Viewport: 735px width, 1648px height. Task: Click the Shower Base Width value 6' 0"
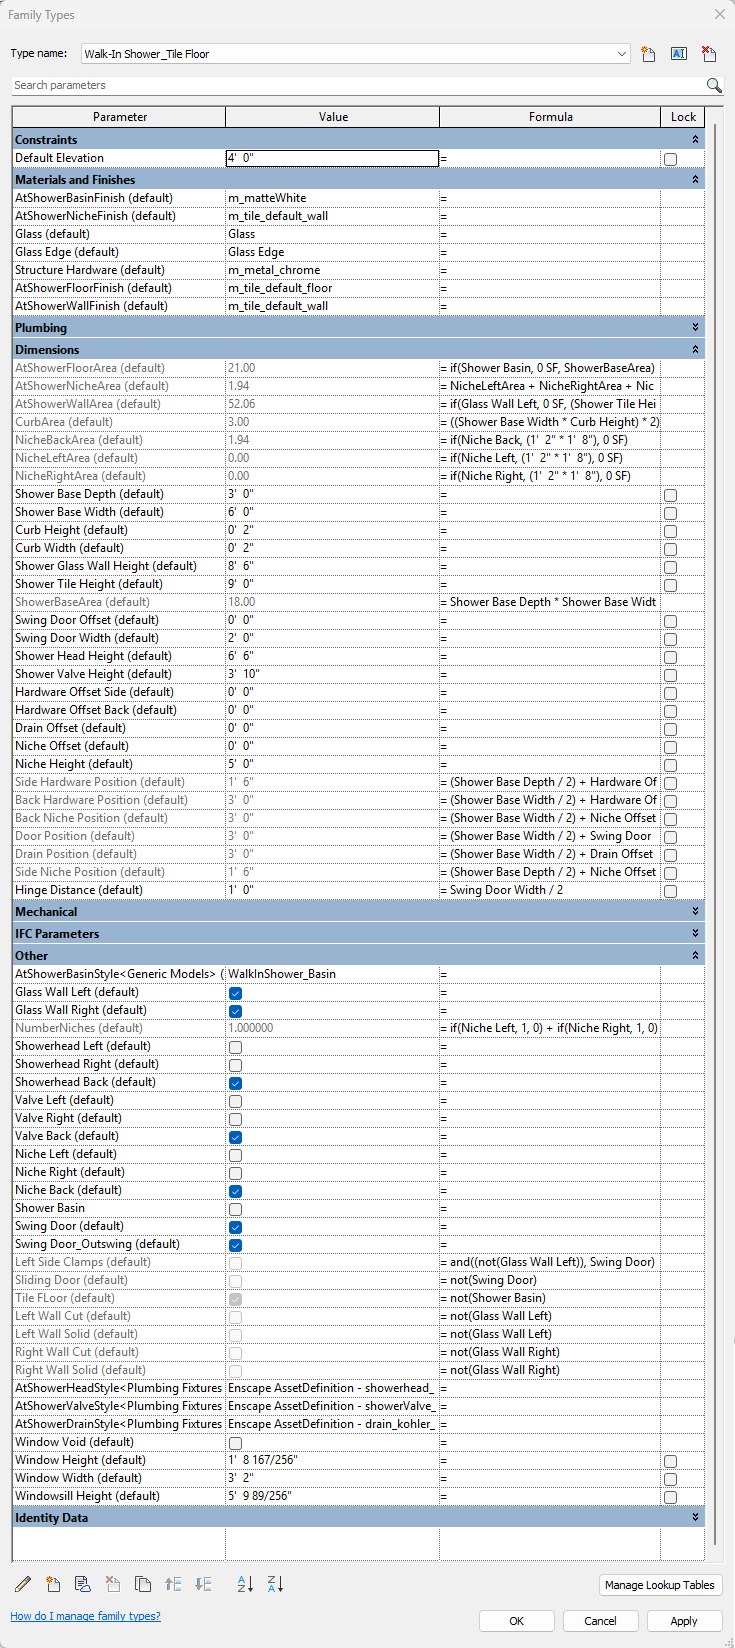pos(332,512)
